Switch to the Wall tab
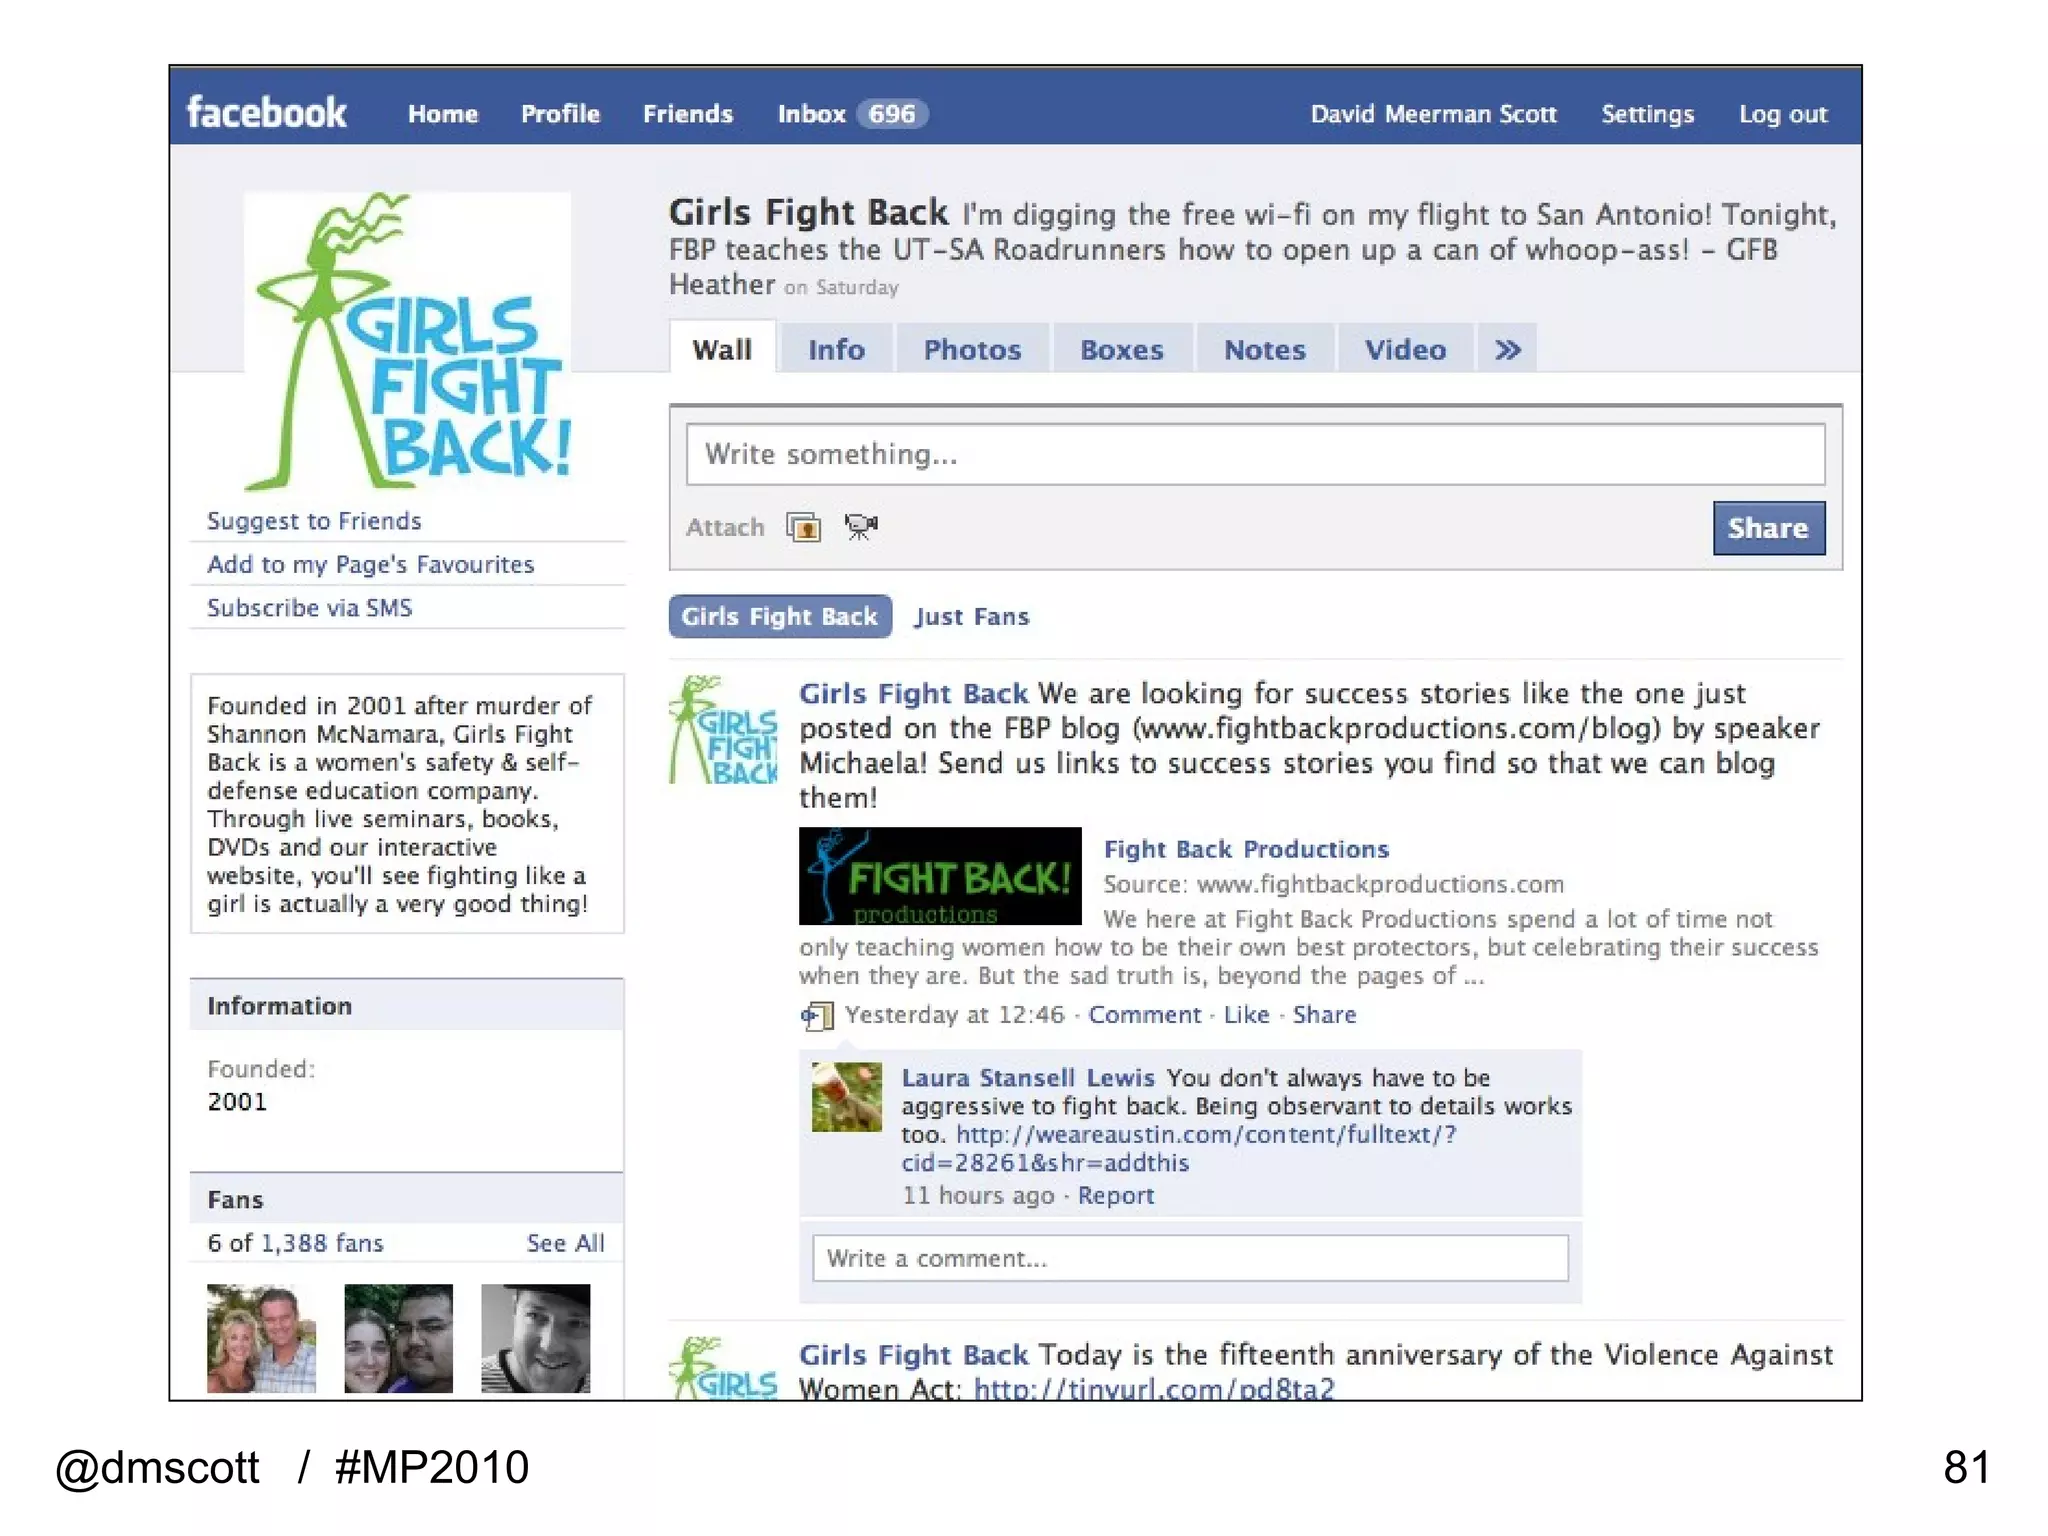Screen dimensions: 2048x1536 [722, 349]
